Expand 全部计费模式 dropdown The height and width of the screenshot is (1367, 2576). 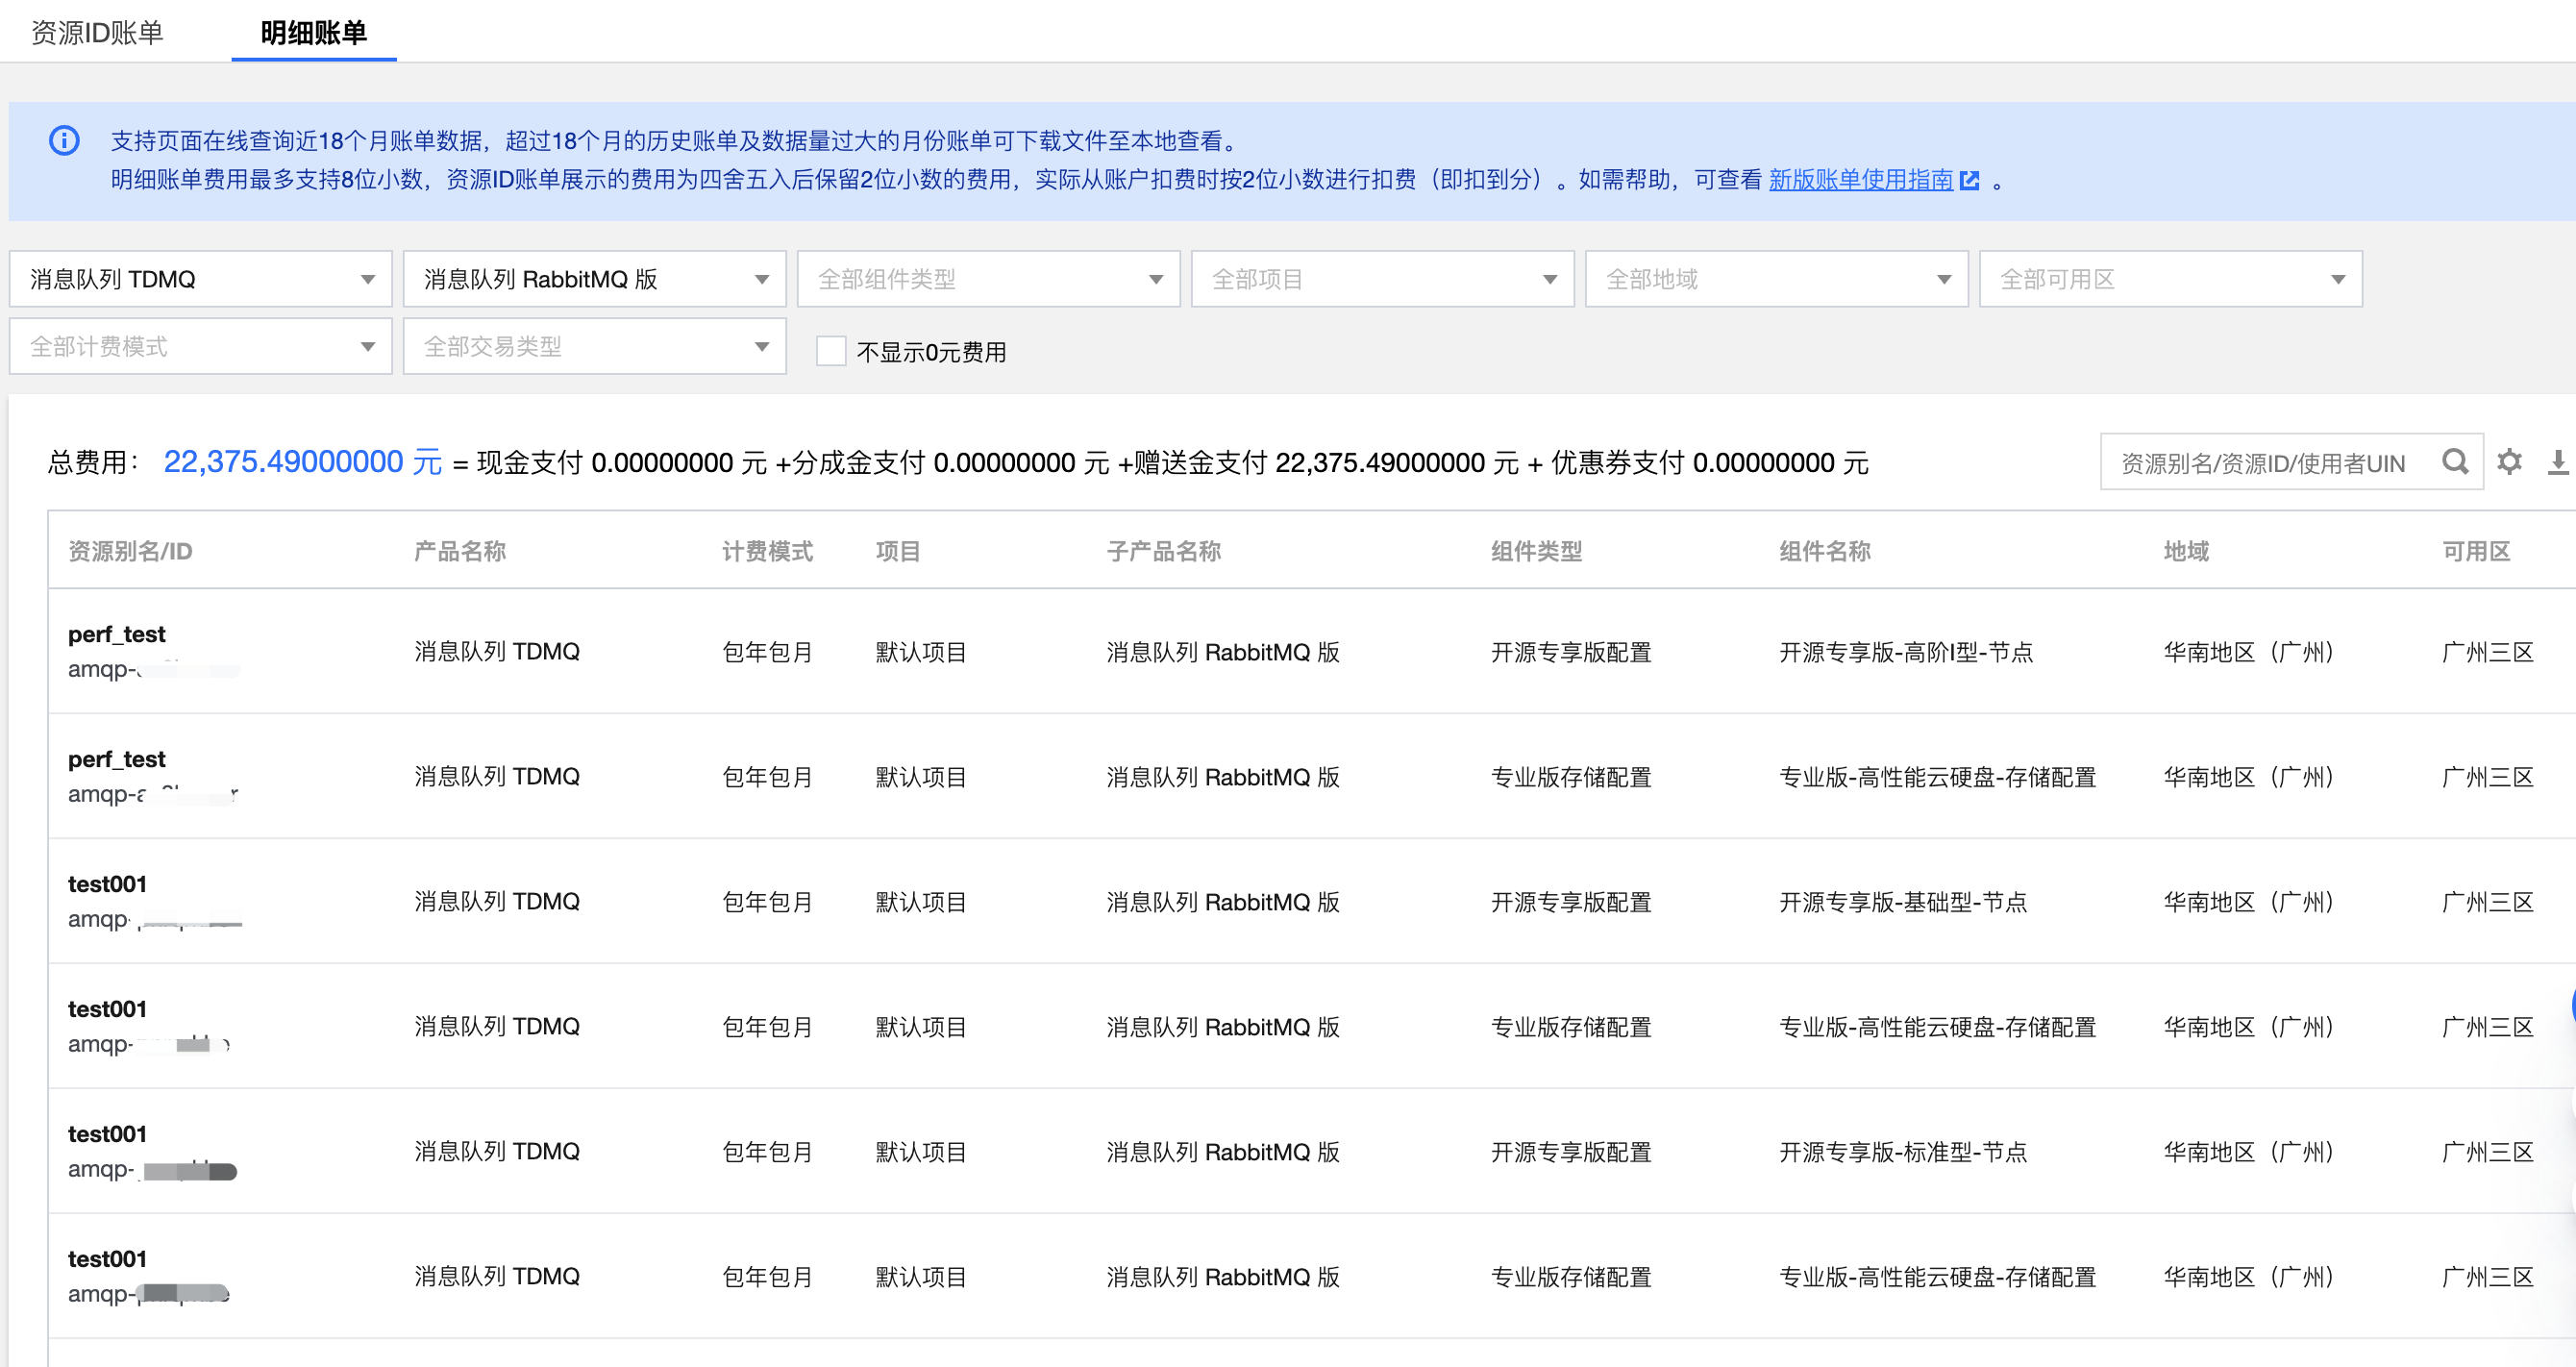click(200, 346)
